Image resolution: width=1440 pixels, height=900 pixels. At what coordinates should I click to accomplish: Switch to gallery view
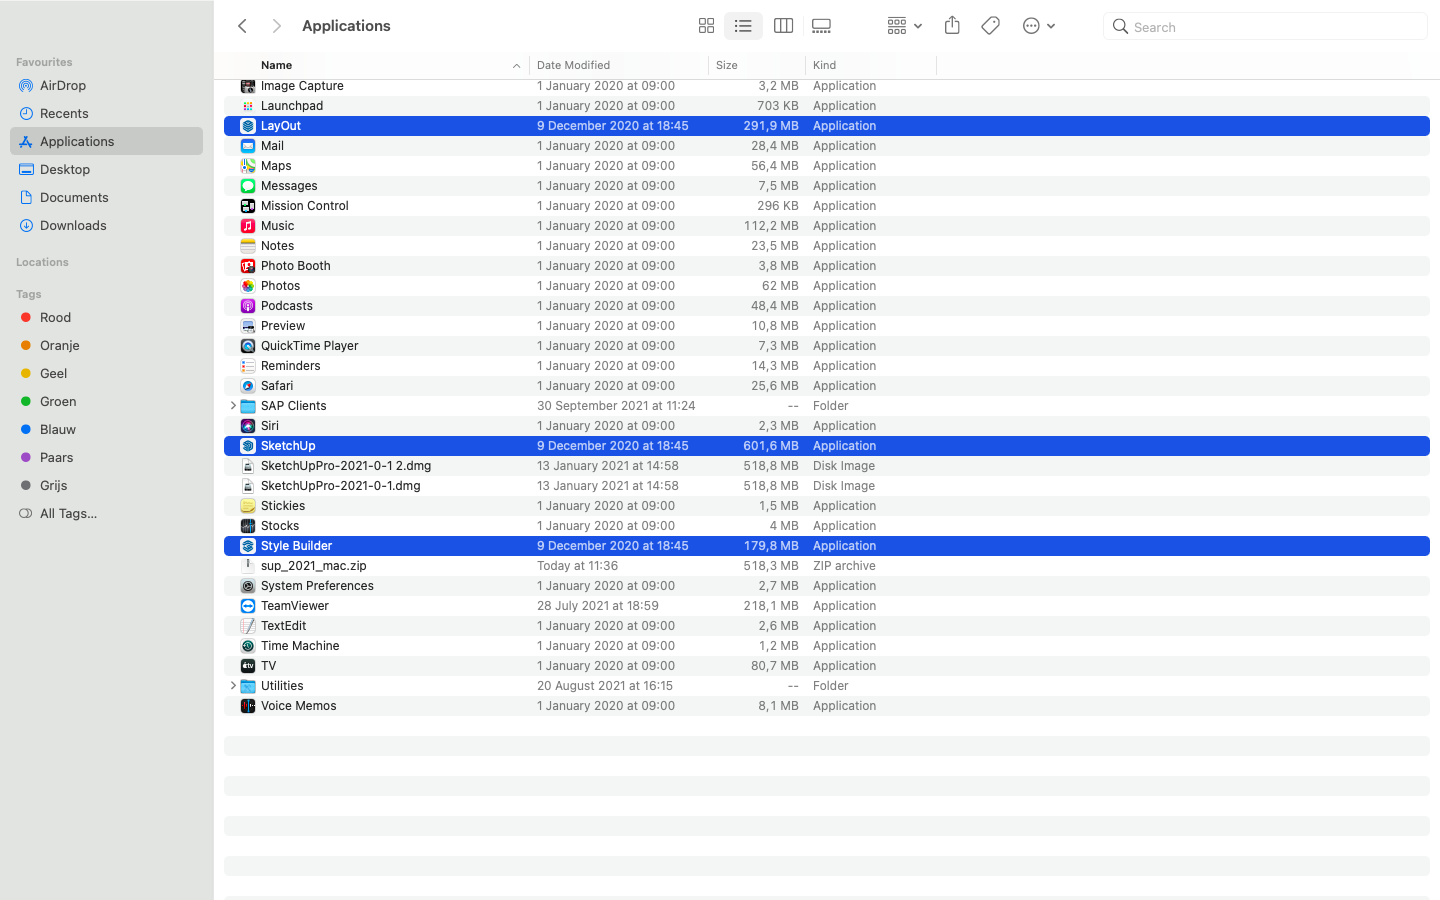tap(822, 26)
